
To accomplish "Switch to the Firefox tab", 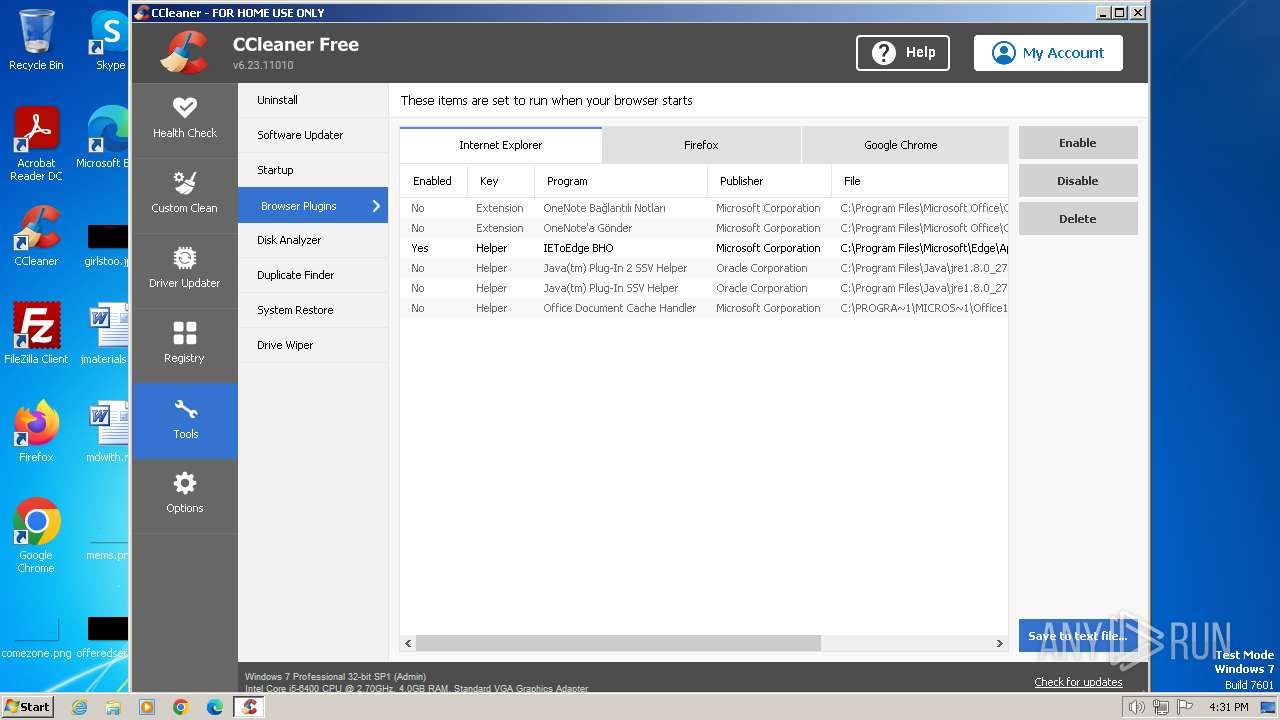I will tap(701, 145).
